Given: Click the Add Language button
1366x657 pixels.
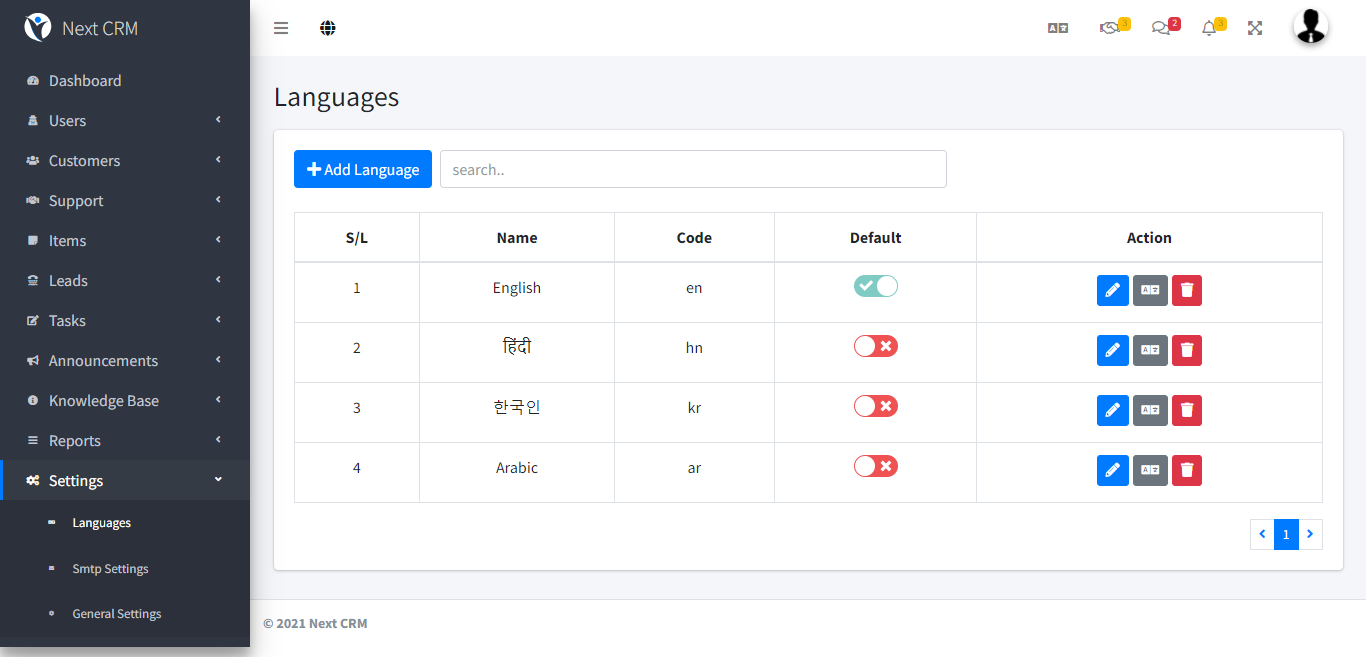Looking at the screenshot, I should pyautogui.click(x=363, y=169).
